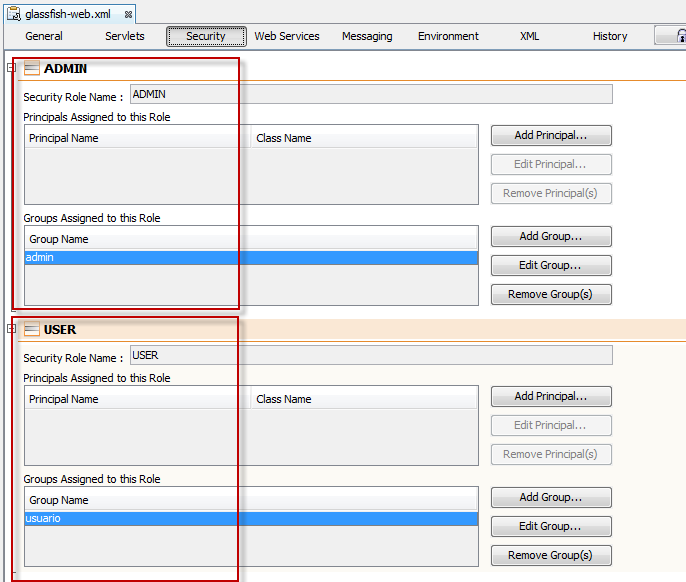The image size is (686, 582).
Task: Click the Class Name header in USER section
Action: coord(364,399)
